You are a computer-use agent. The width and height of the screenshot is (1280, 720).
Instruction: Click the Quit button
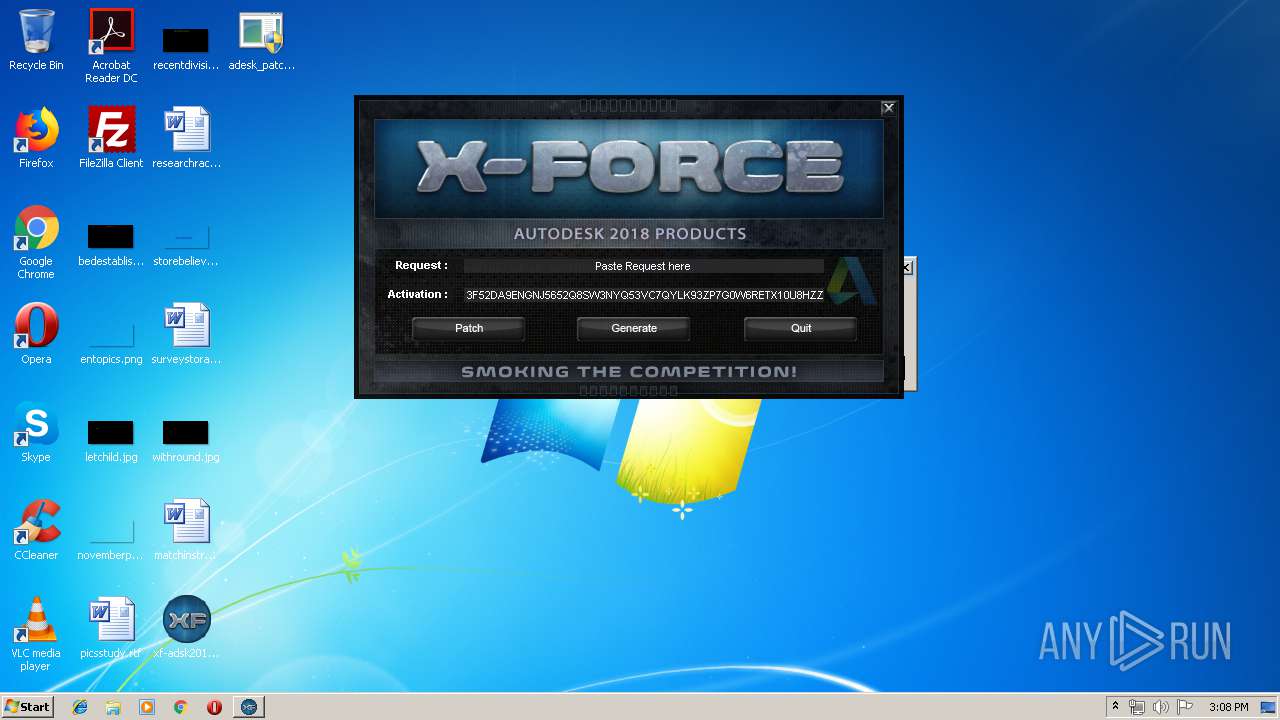coord(801,328)
